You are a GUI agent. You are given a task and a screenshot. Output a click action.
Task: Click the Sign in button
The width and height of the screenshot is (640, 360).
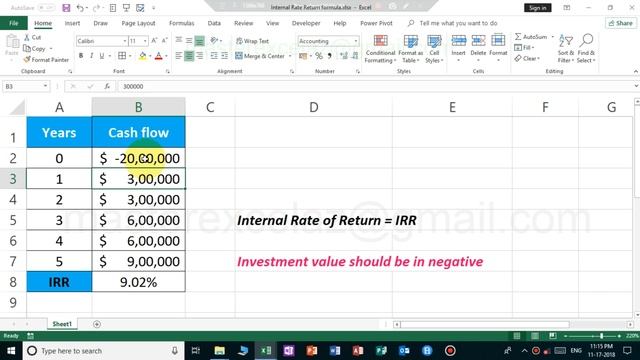click(x=538, y=8)
